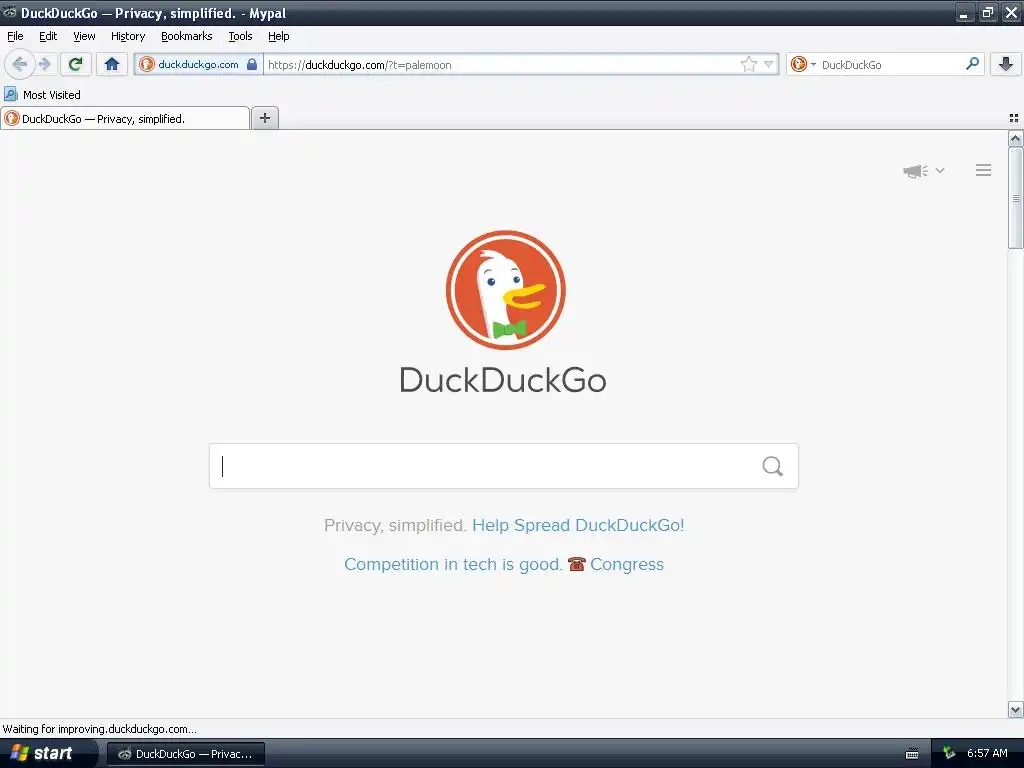Screen dimensions: 1024x768
Task: Open the History menu
Action: tap(128, 36)
